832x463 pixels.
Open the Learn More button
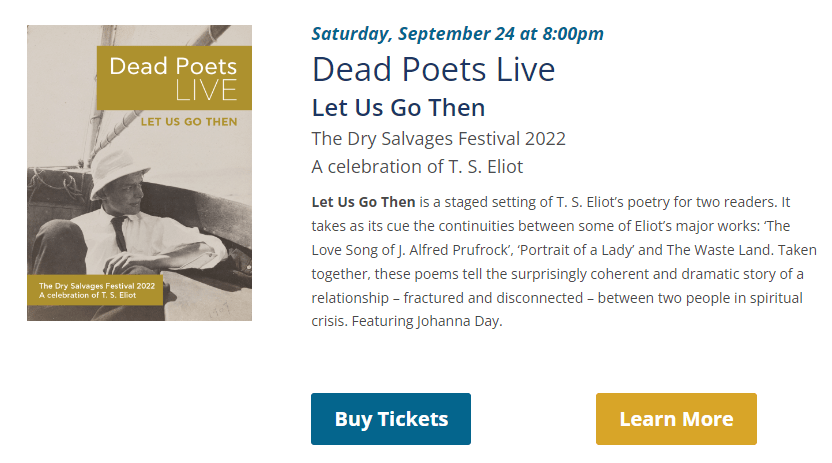pyautogui.click(x=676, y=419)
